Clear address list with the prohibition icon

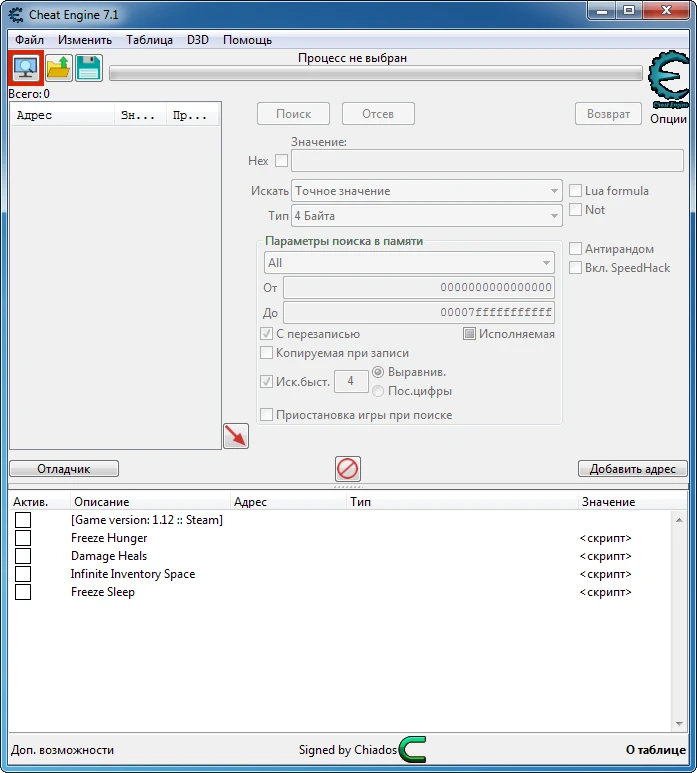coord(348,468)
